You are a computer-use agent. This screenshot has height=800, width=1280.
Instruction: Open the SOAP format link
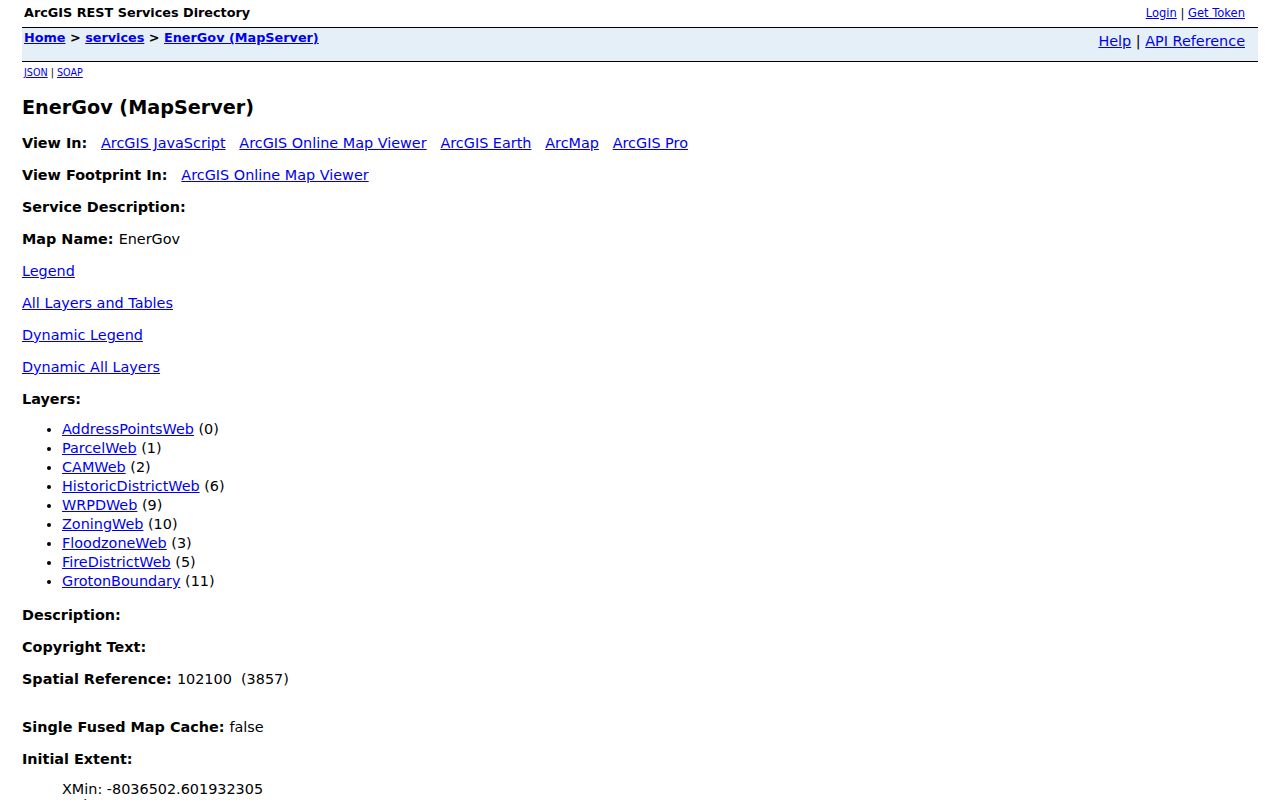[70, 72]
